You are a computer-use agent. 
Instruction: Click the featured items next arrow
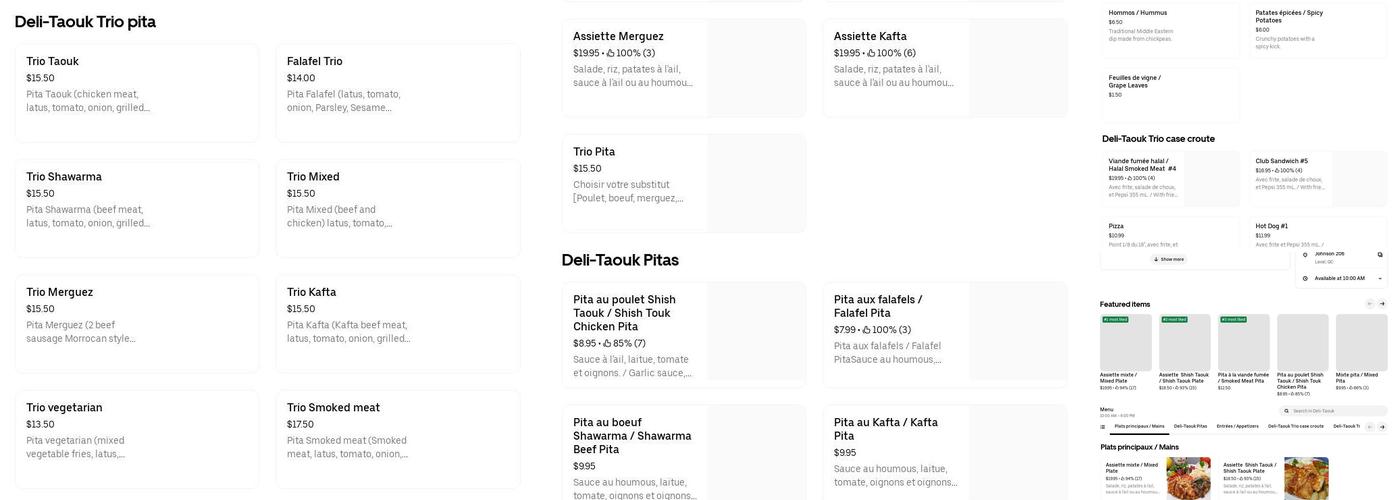point(1382,304)
